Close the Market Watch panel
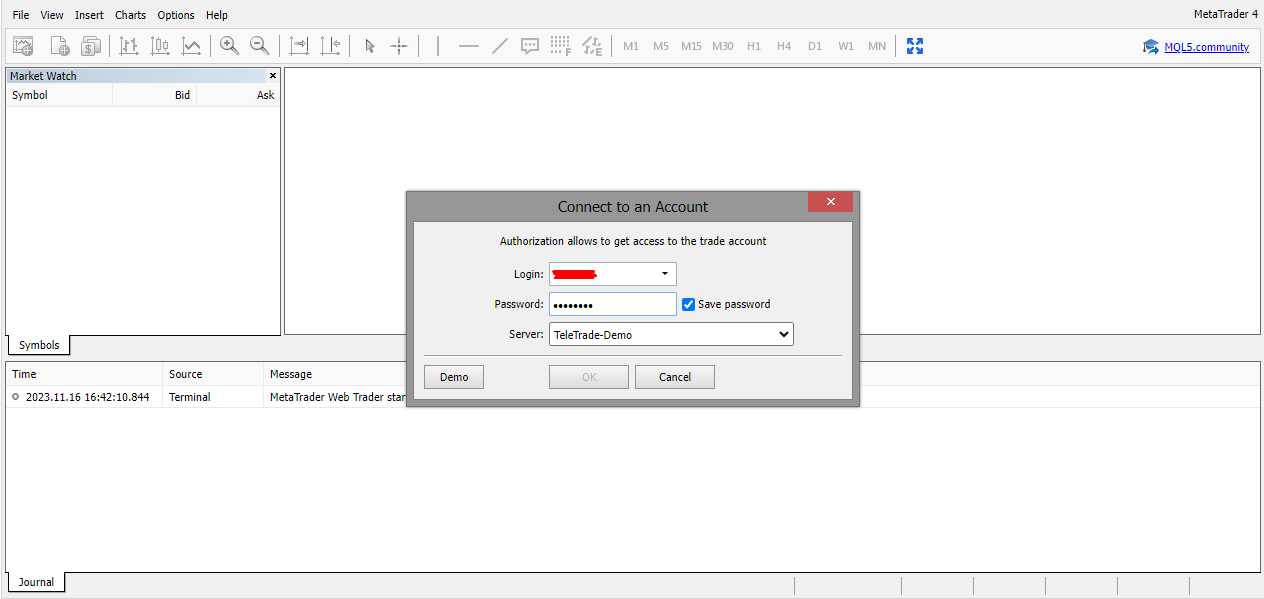1264x599 pixels. 273,75
